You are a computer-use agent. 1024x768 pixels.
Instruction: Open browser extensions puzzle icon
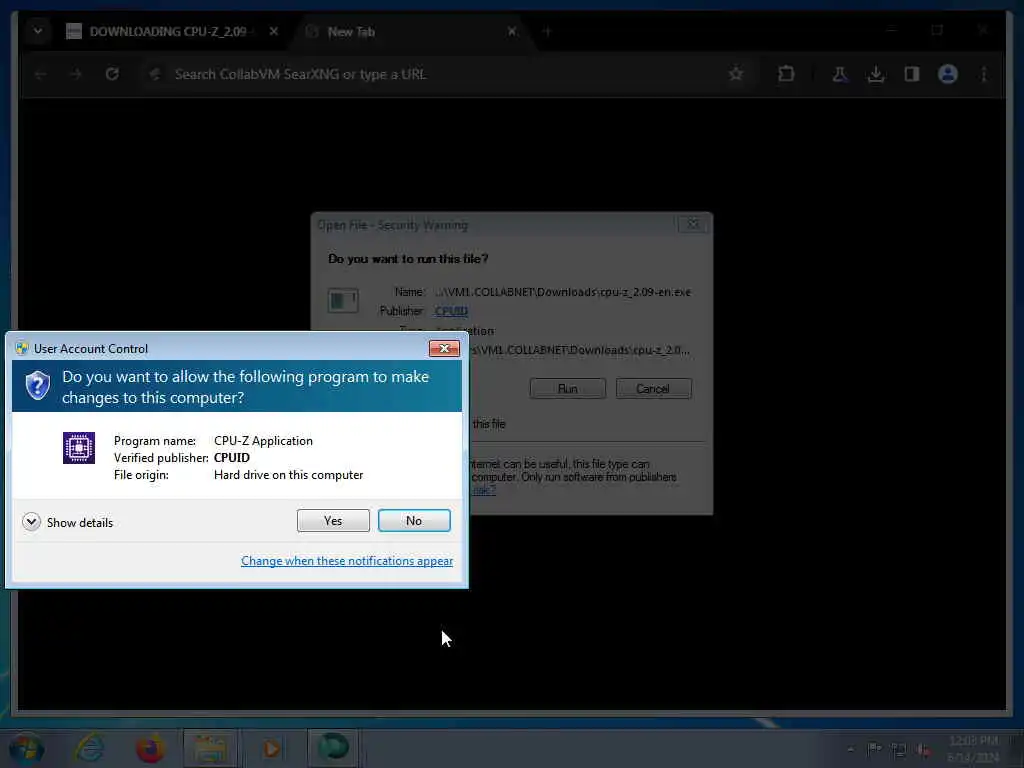click(x=786, y=74)
